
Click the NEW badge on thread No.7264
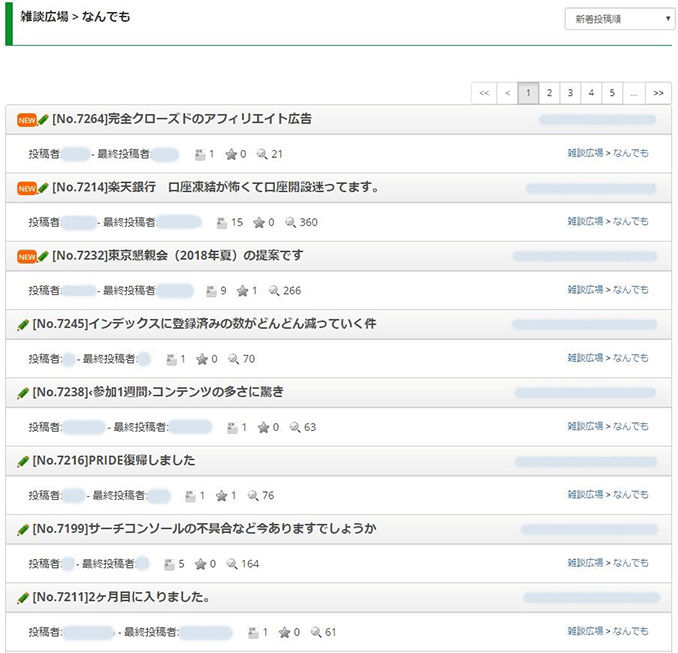tap(27, 120)
